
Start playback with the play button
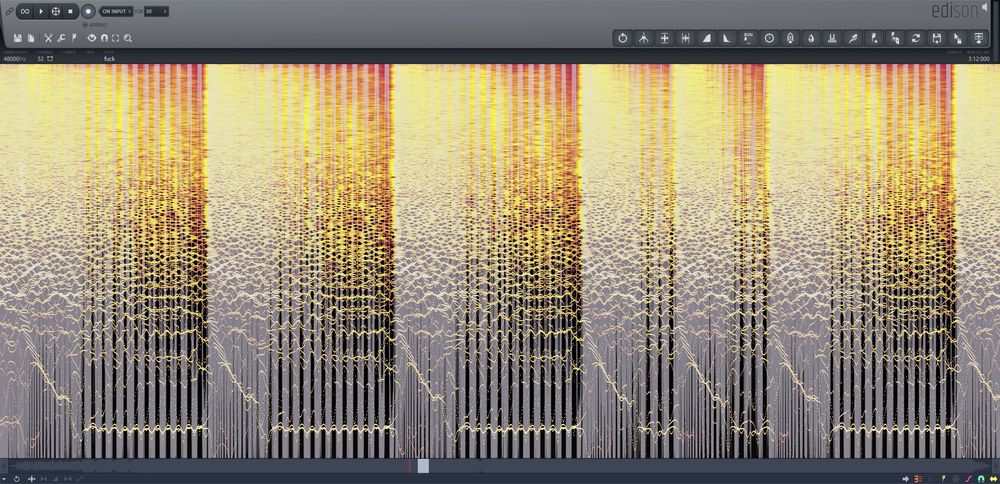41,11
